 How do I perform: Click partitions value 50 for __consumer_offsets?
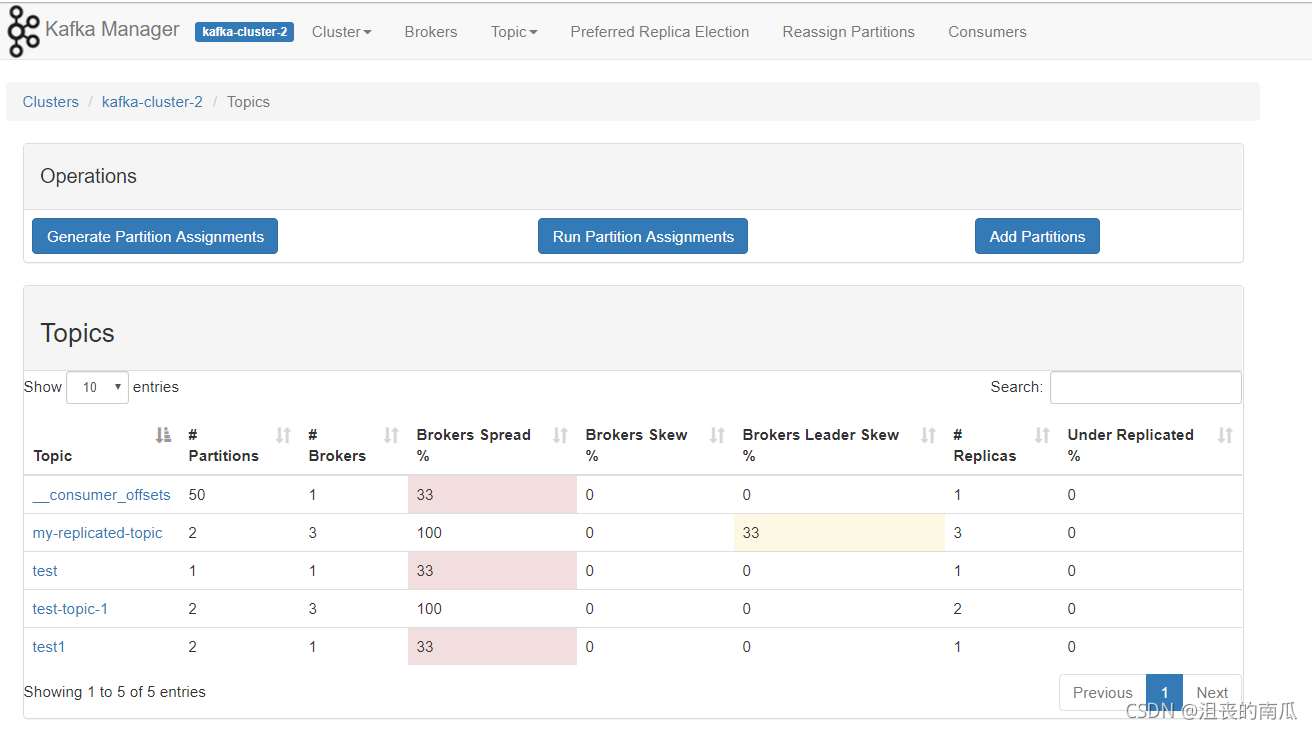[197, 495]
